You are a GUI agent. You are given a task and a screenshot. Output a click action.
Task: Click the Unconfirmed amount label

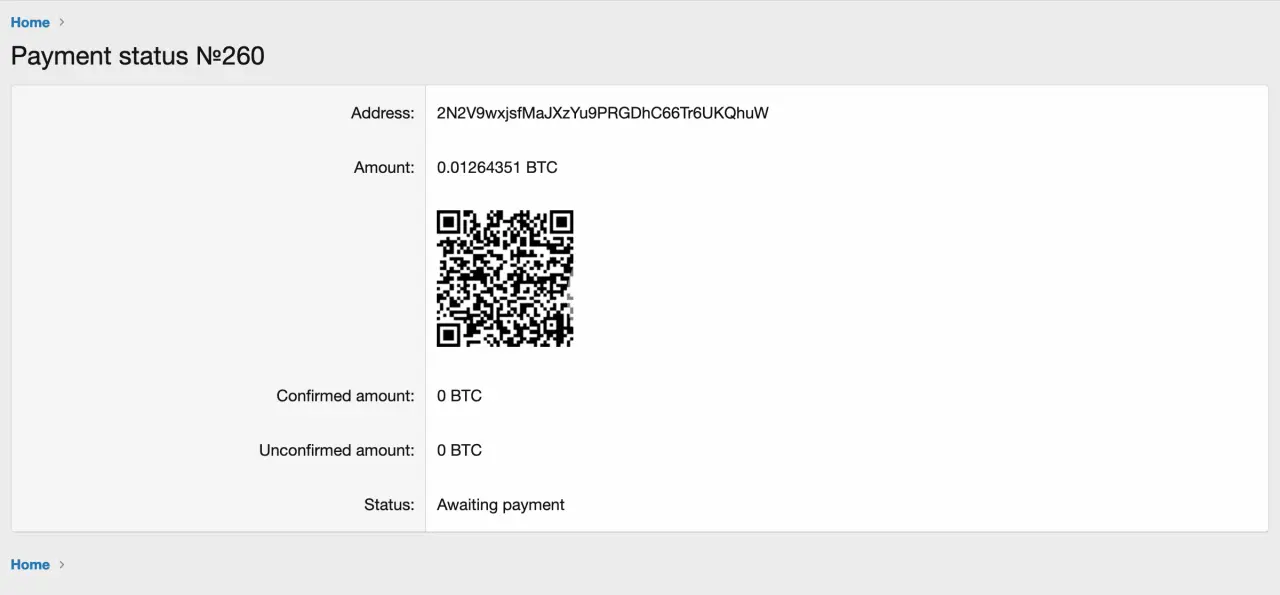click(x=336, y=450)
